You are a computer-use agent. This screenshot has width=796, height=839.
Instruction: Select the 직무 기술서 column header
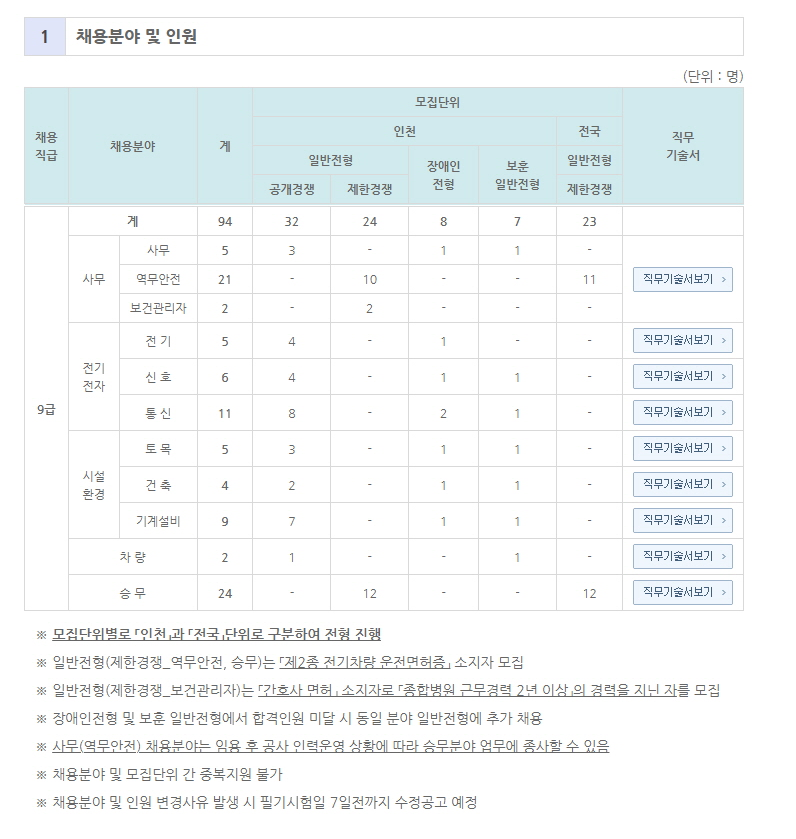click(x=682, y=146)
